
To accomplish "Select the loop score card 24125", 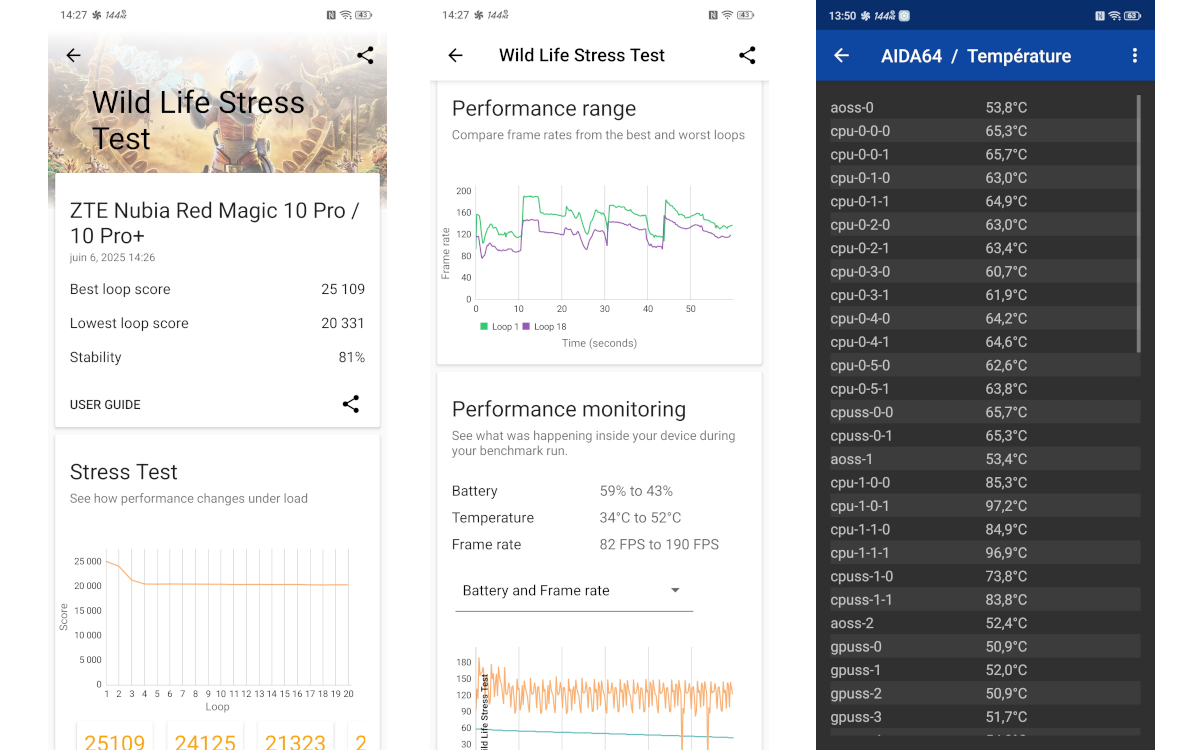I will (205, 738).
